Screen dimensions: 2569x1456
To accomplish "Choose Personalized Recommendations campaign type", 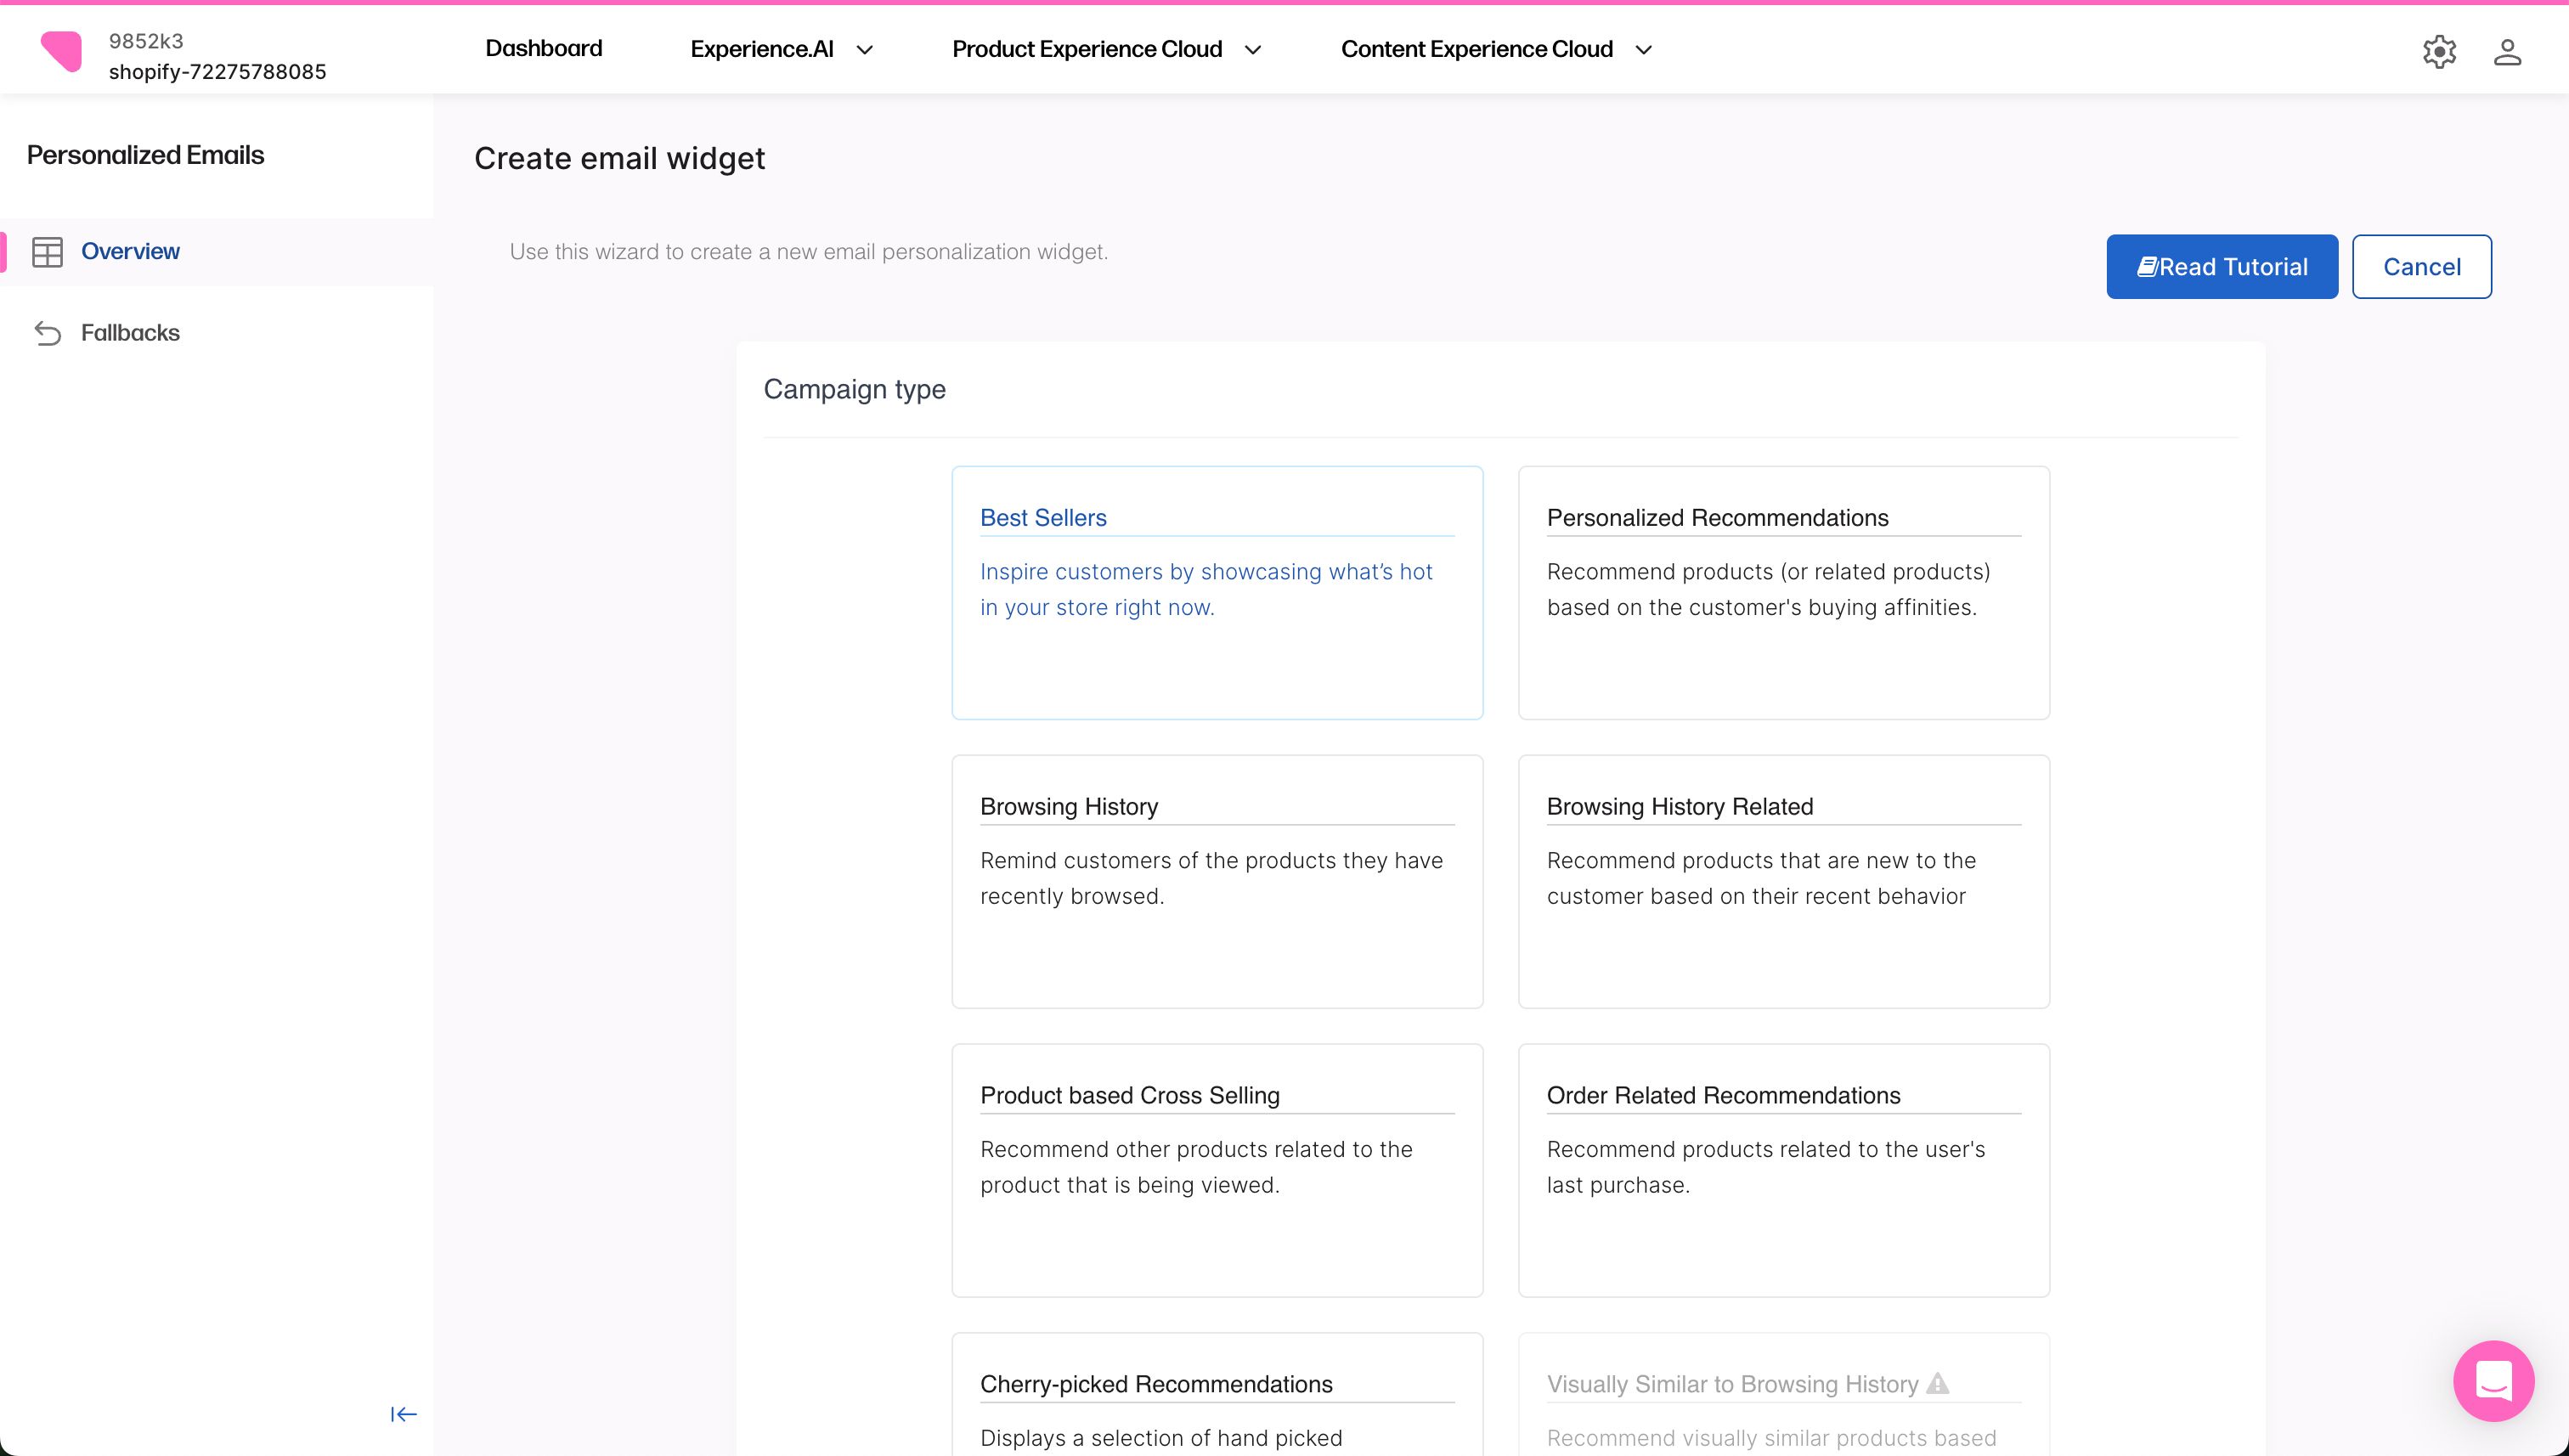I will 1783,592.
